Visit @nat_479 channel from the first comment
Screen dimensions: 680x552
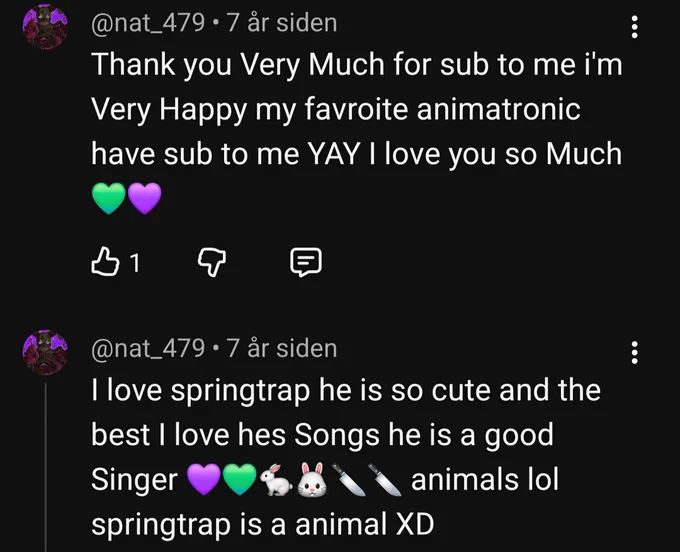pyautogui.click(x=147, y=23)
